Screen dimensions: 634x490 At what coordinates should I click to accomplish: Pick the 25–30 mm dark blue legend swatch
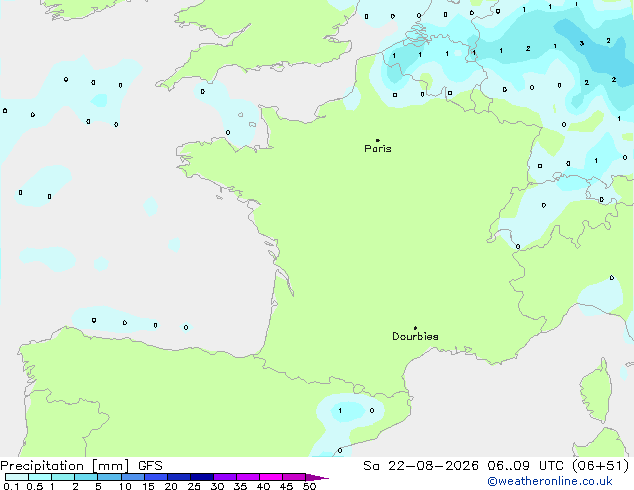pyautogui.click(x=201, y=477)
